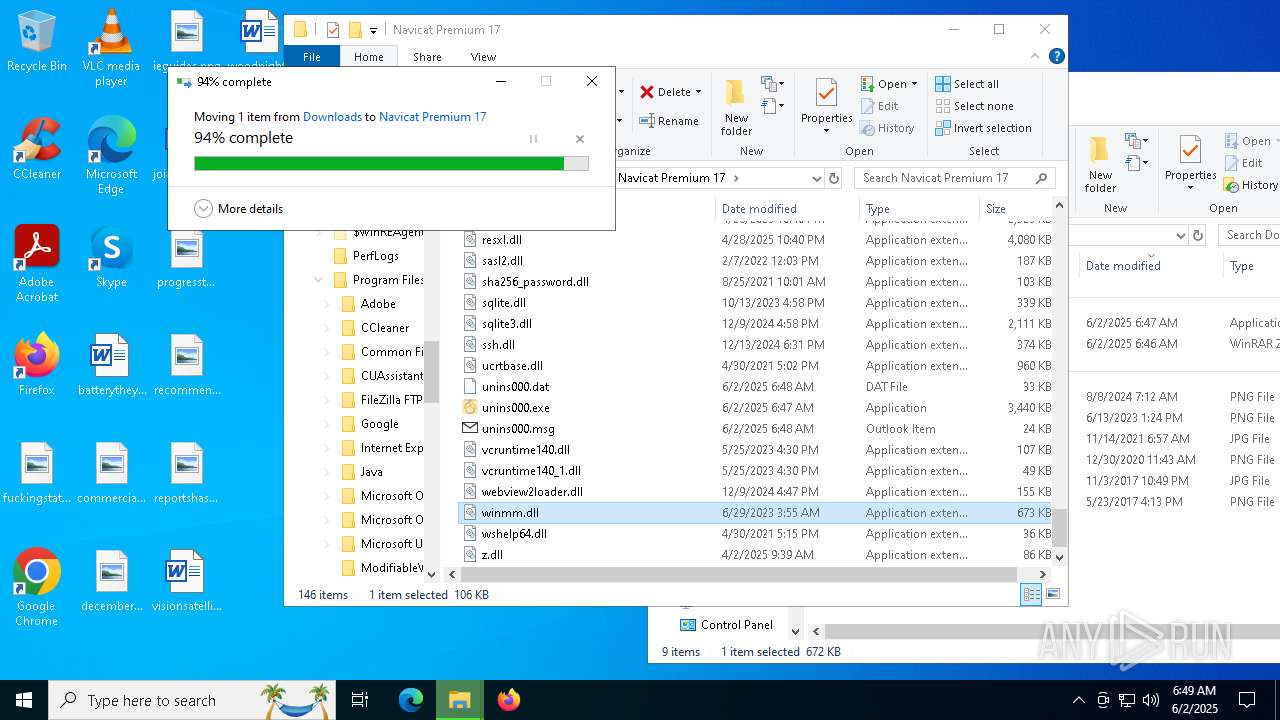Switch to large icons view layout

coord(1052,594)
